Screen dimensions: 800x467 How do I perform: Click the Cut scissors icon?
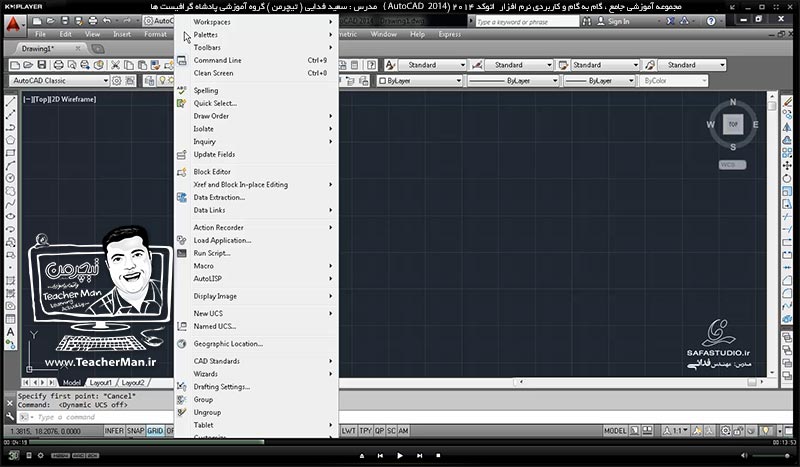(x=115, y=65)
